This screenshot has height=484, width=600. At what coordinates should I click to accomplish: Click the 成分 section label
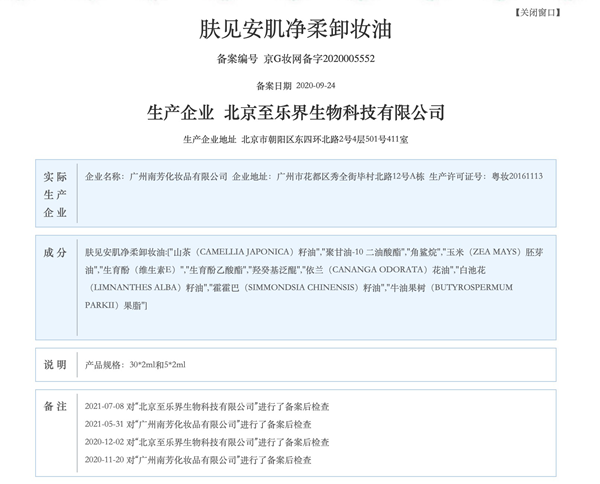(55, 253)
